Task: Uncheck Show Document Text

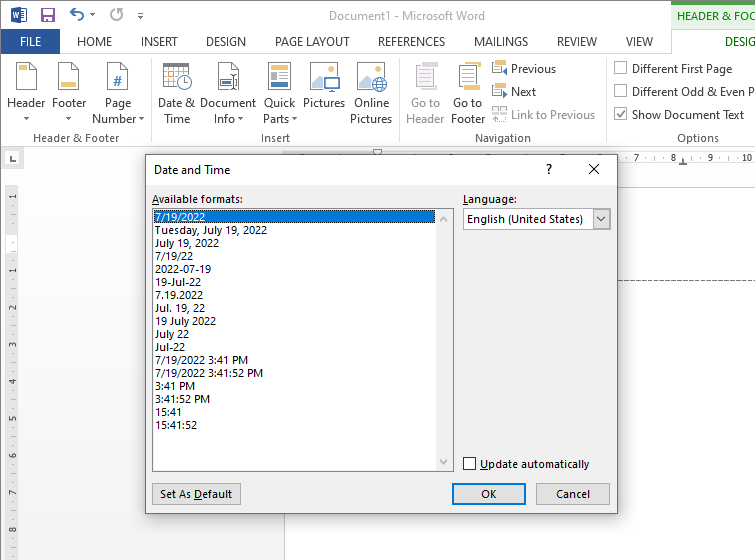Action: point(621,115)
